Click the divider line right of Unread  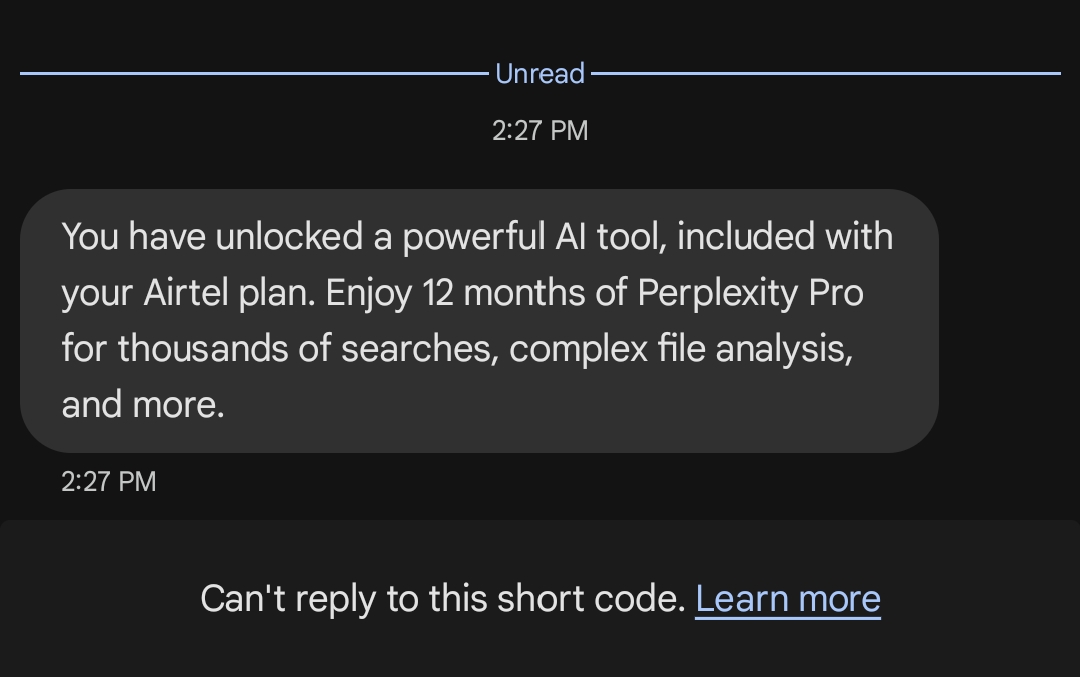825,73
